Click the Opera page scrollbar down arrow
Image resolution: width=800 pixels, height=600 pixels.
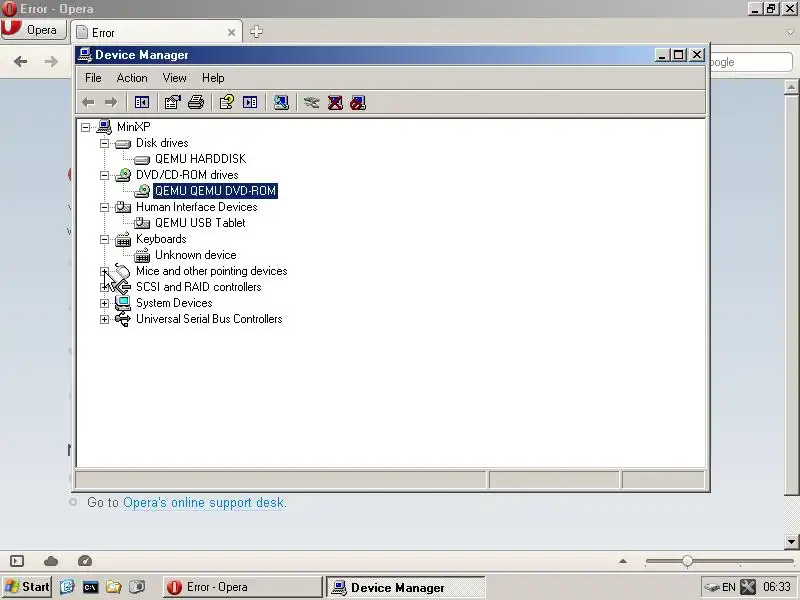(791, 542)
